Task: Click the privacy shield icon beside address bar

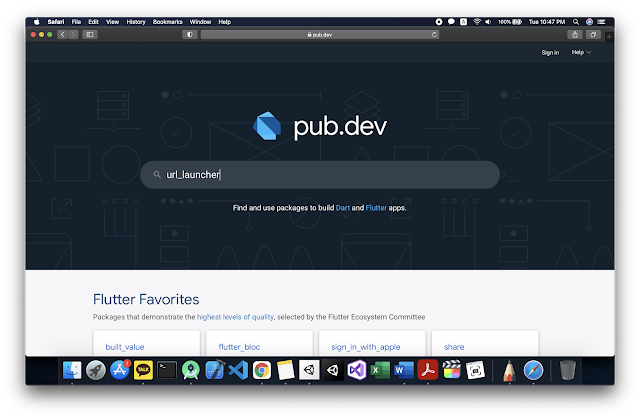Action: point(190,35)
